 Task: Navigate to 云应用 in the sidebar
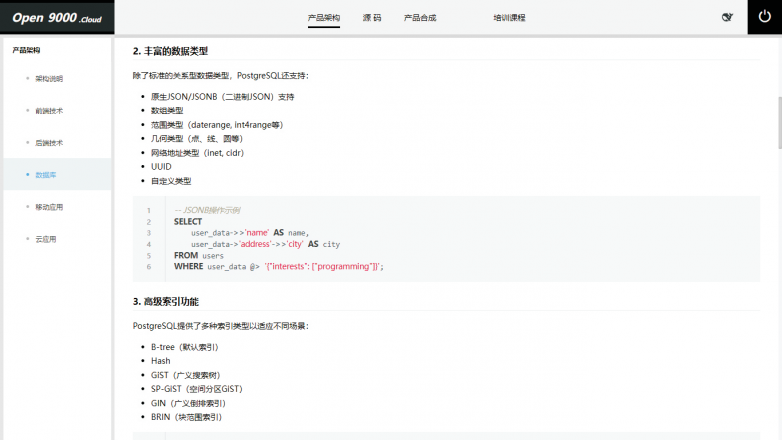46,239
